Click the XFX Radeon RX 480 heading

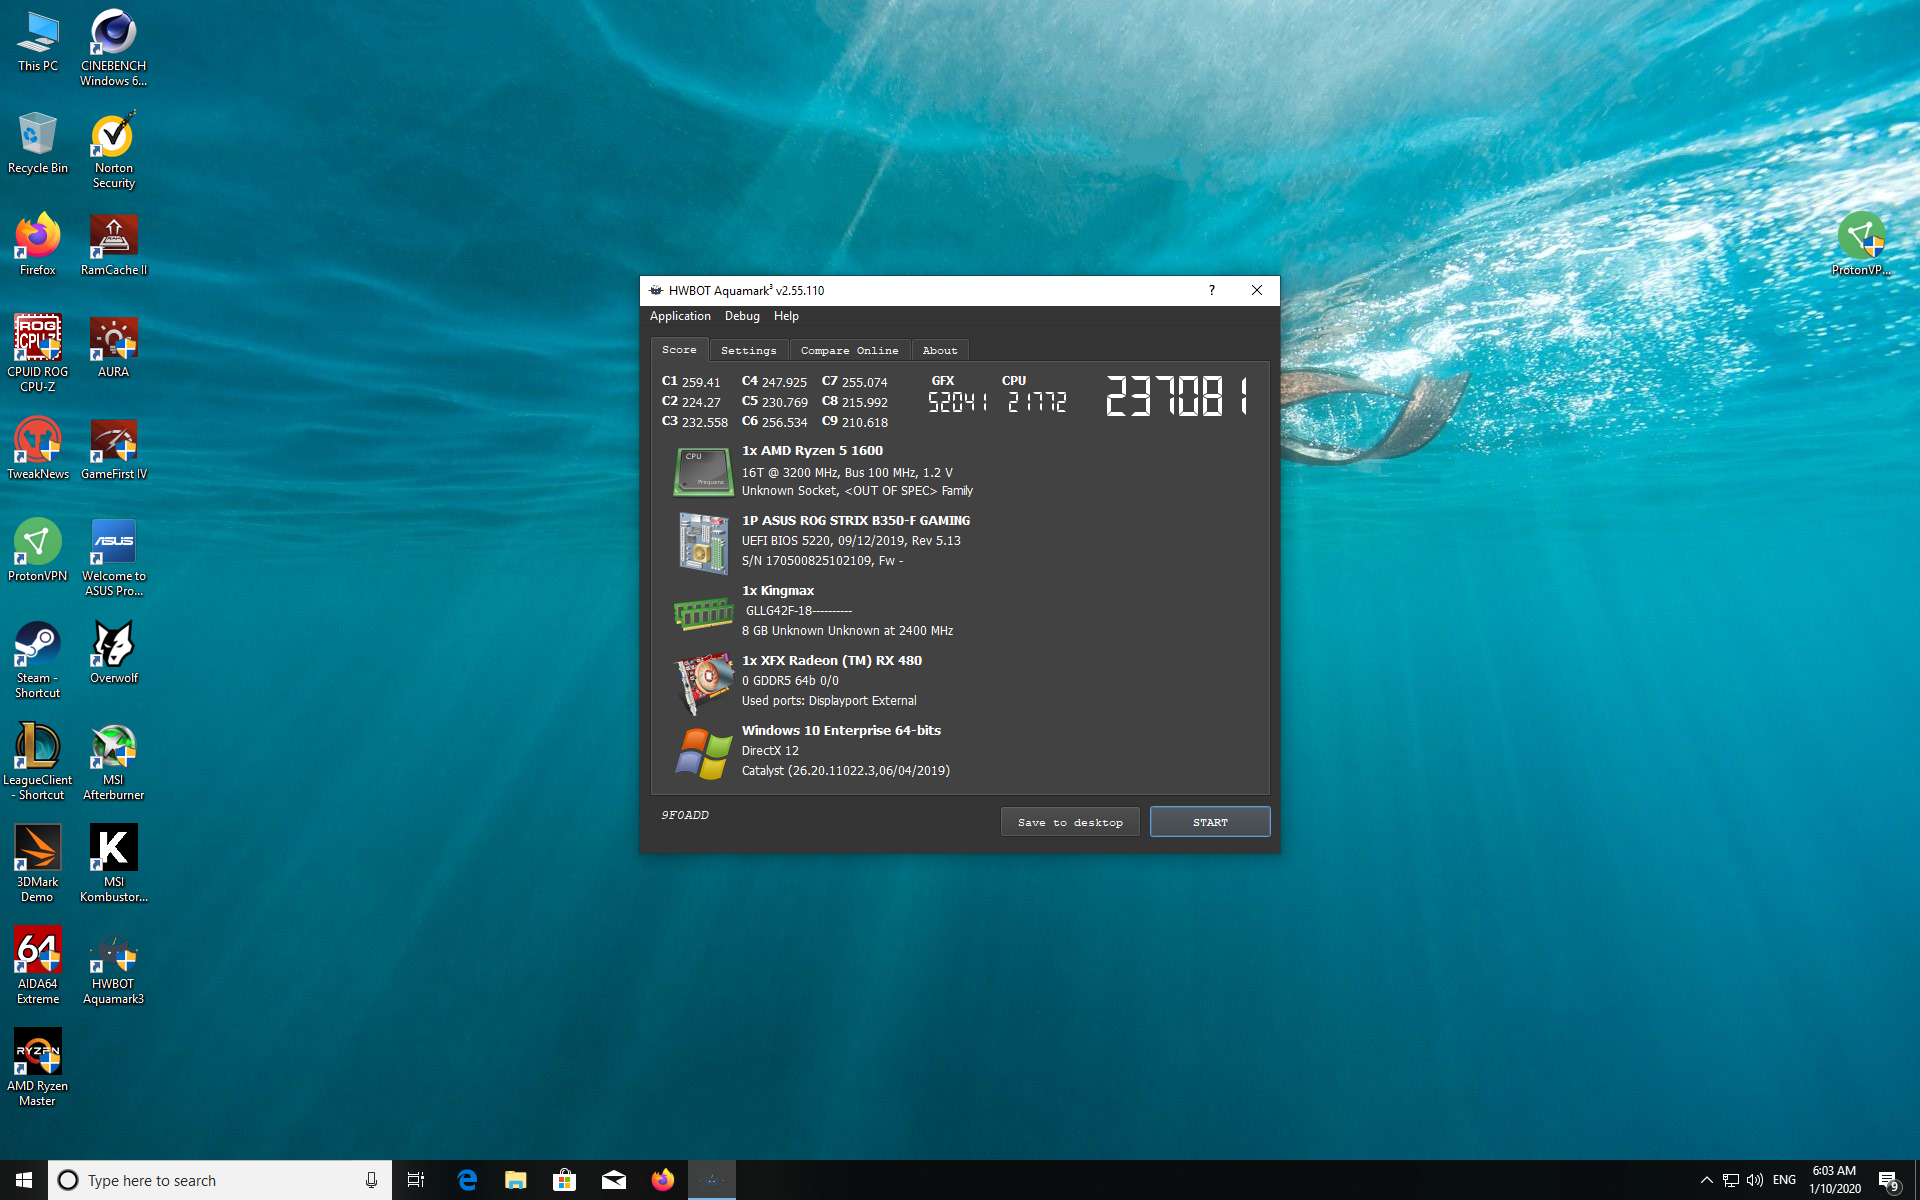click(x=832, y=661)
